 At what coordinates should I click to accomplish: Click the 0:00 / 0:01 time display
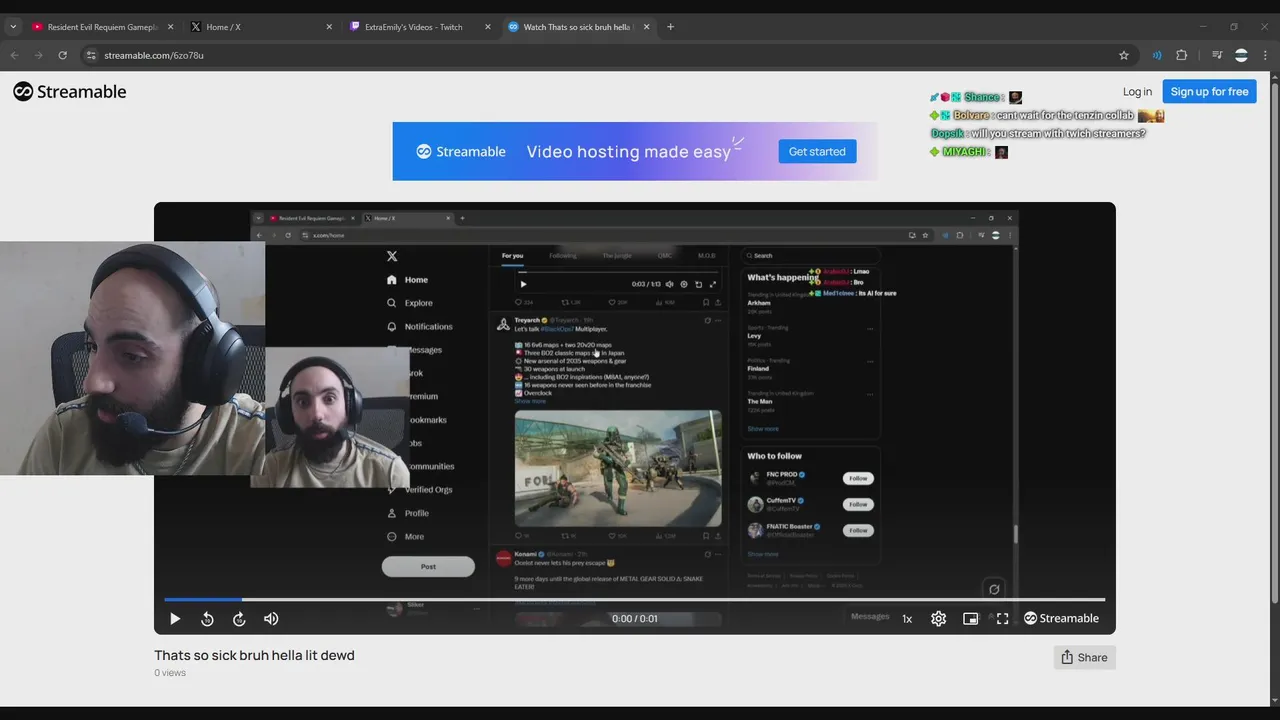click(x=635, y=619)
